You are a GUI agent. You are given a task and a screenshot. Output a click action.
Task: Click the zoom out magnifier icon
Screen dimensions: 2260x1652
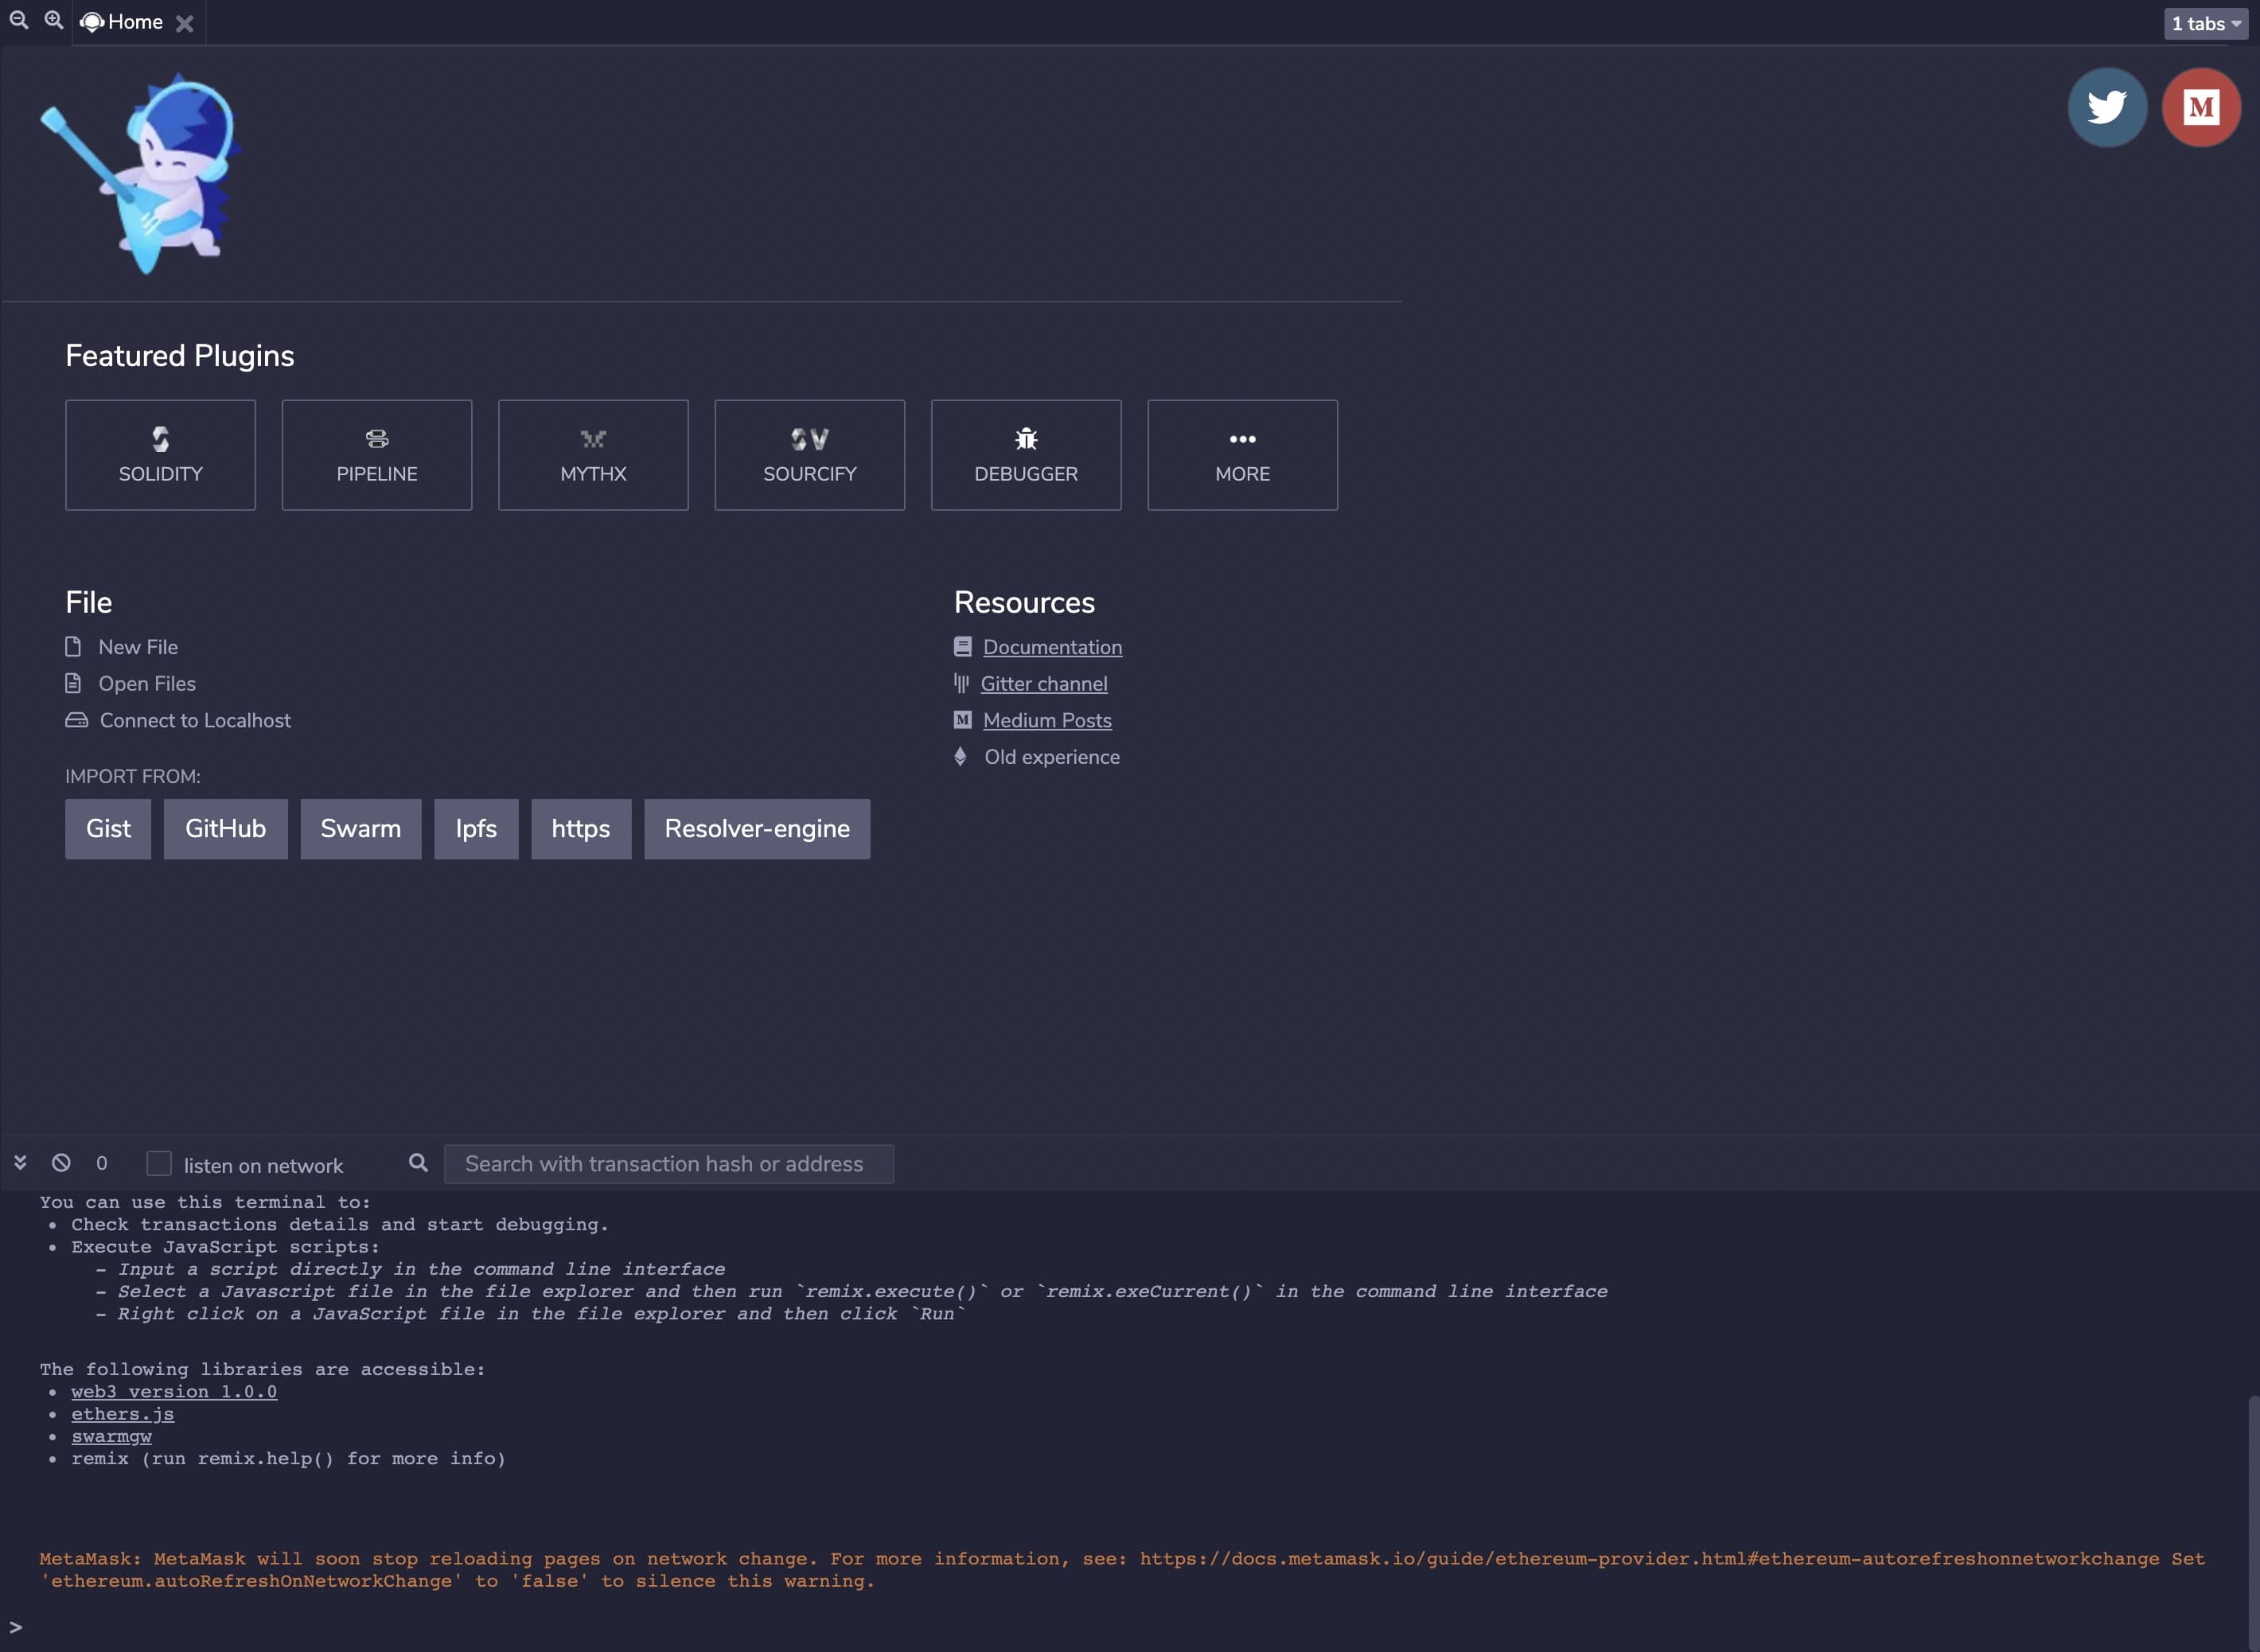coord(18,20)
